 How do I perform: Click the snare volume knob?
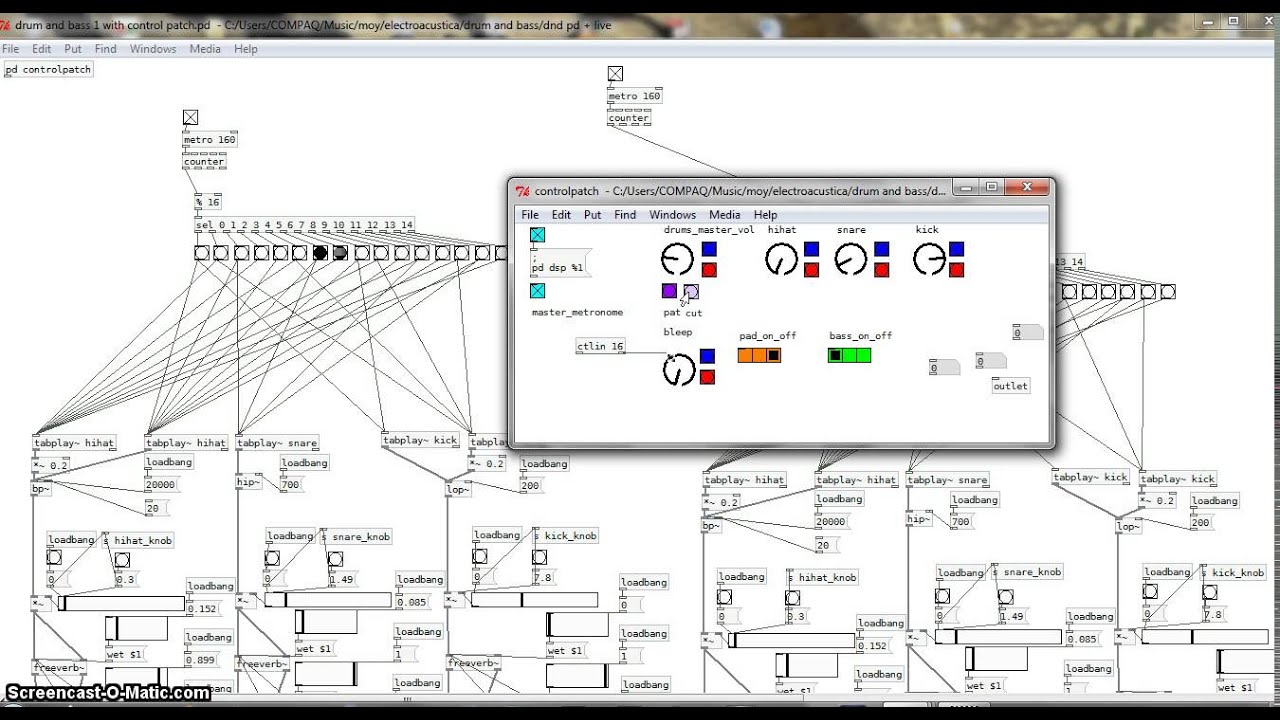(x=850, y=260)
